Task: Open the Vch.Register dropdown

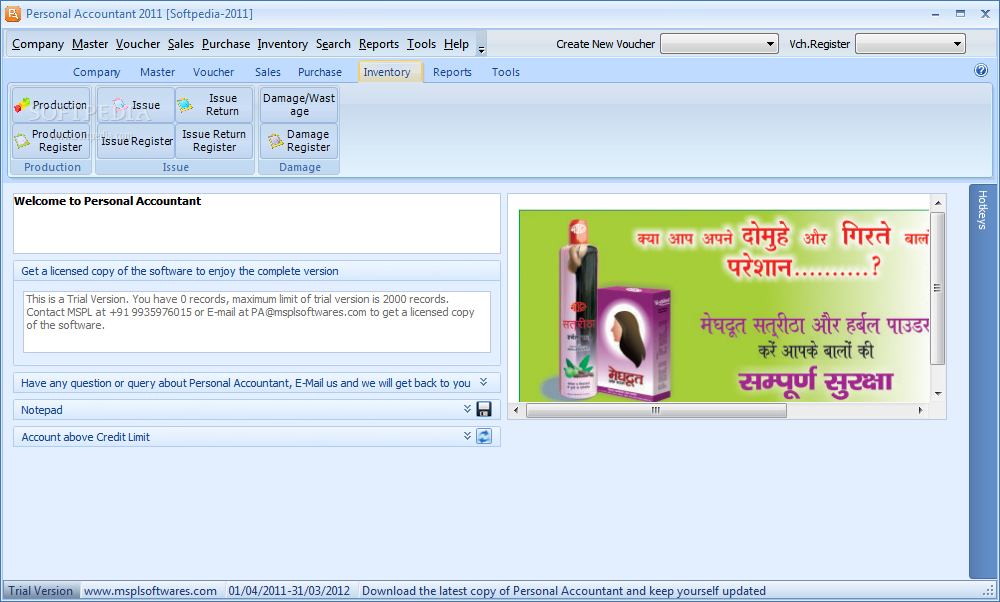Action: pyautogui.click(x=909, y=44)
